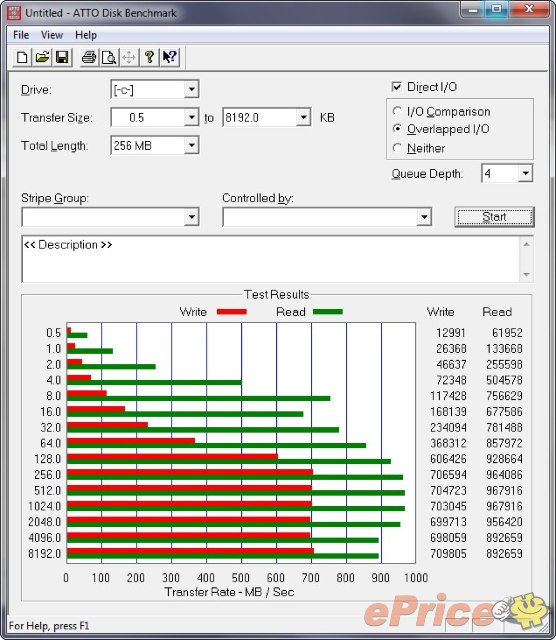Click the New file toolbar icon
This screenshot has height=640, width=556.
(x=22, y=57)
